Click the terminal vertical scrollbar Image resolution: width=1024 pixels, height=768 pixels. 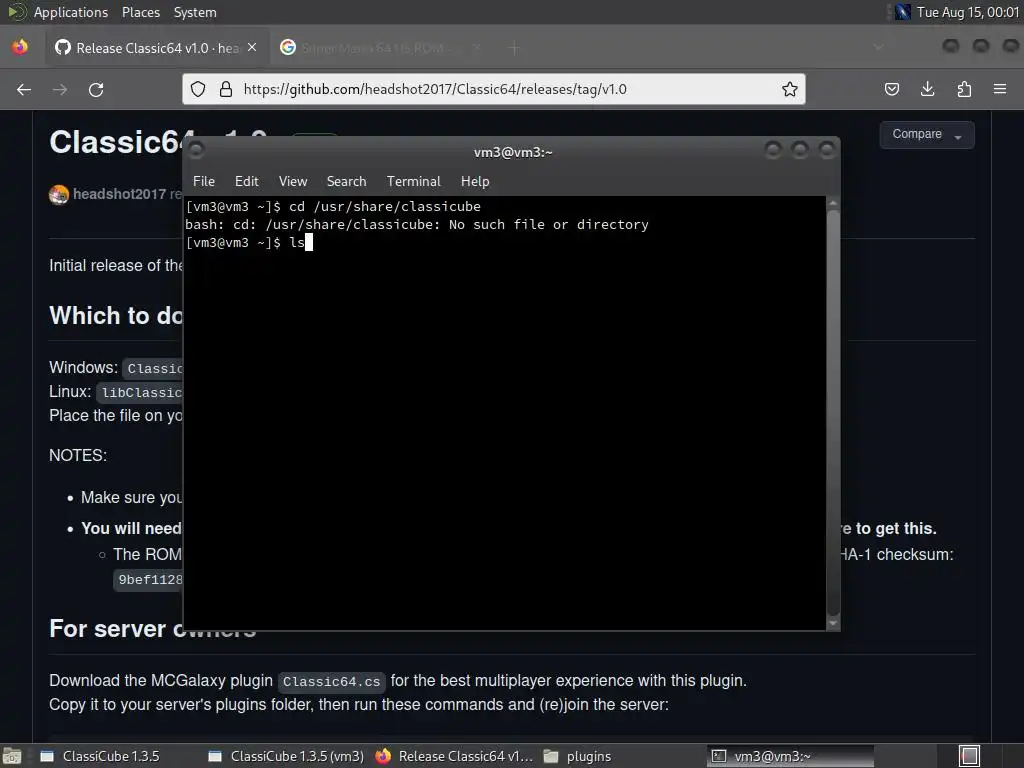click(833, 411)
